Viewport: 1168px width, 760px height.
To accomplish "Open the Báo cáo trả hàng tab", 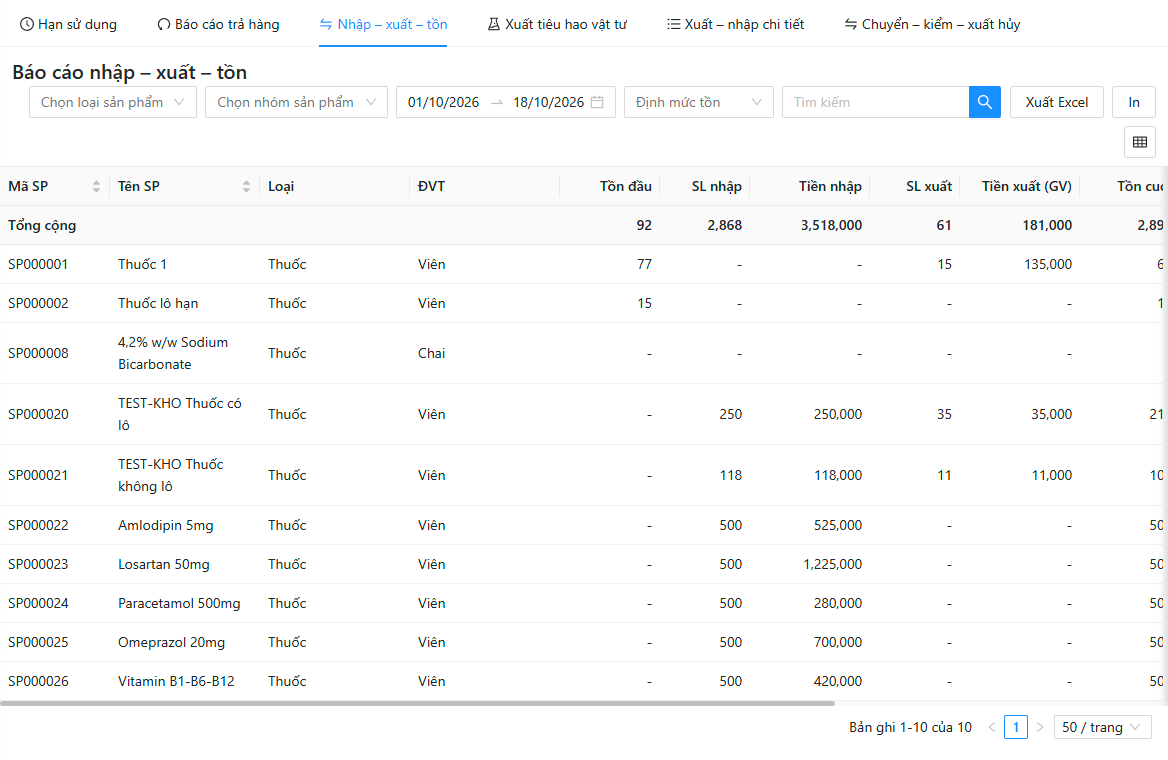I will pyautogui.click(x=218, y=25).
